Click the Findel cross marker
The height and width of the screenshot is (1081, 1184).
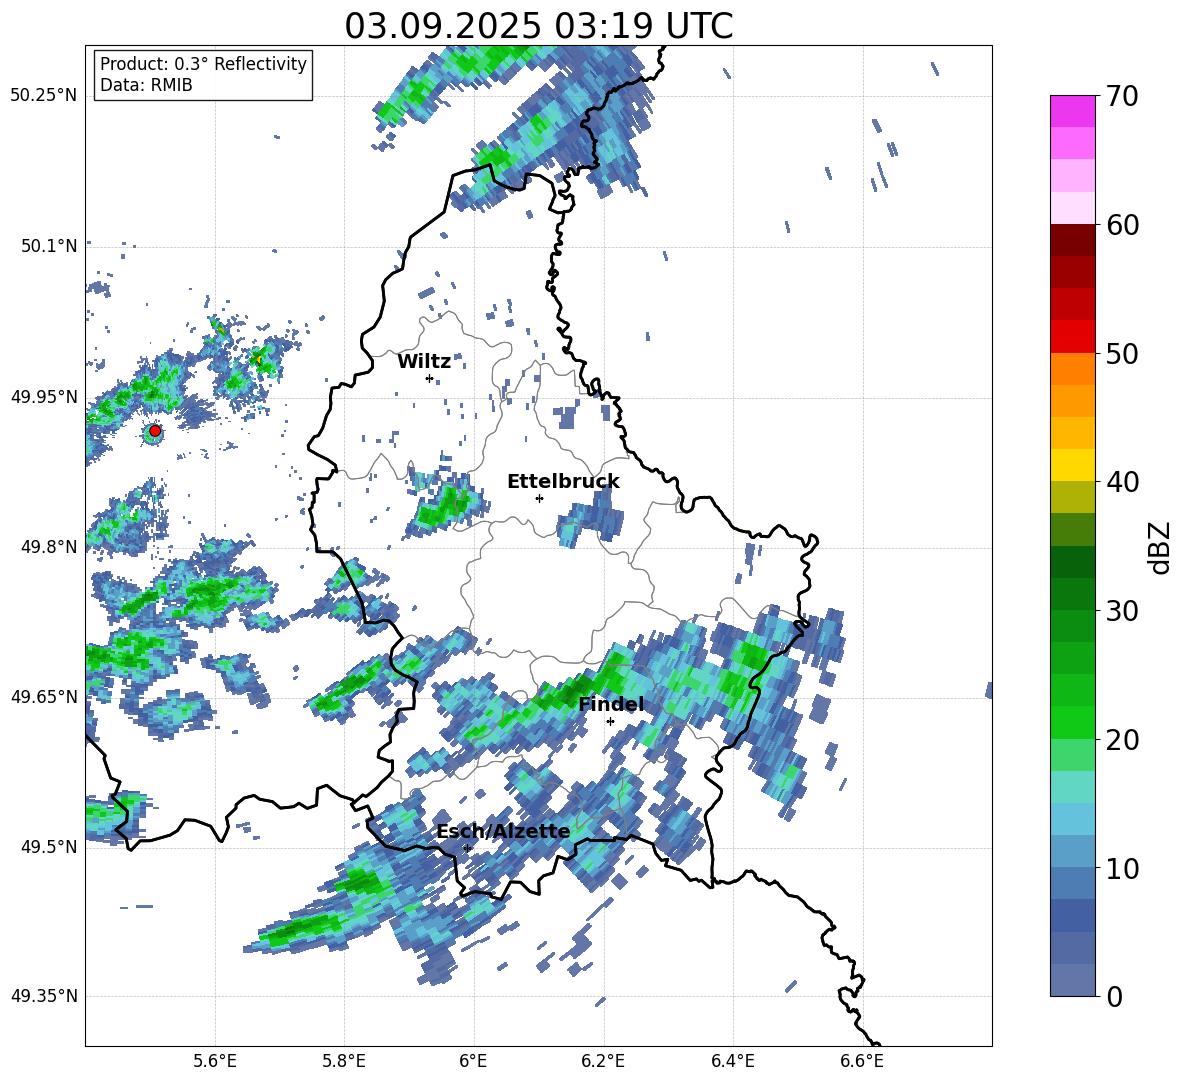click(610, 722)
